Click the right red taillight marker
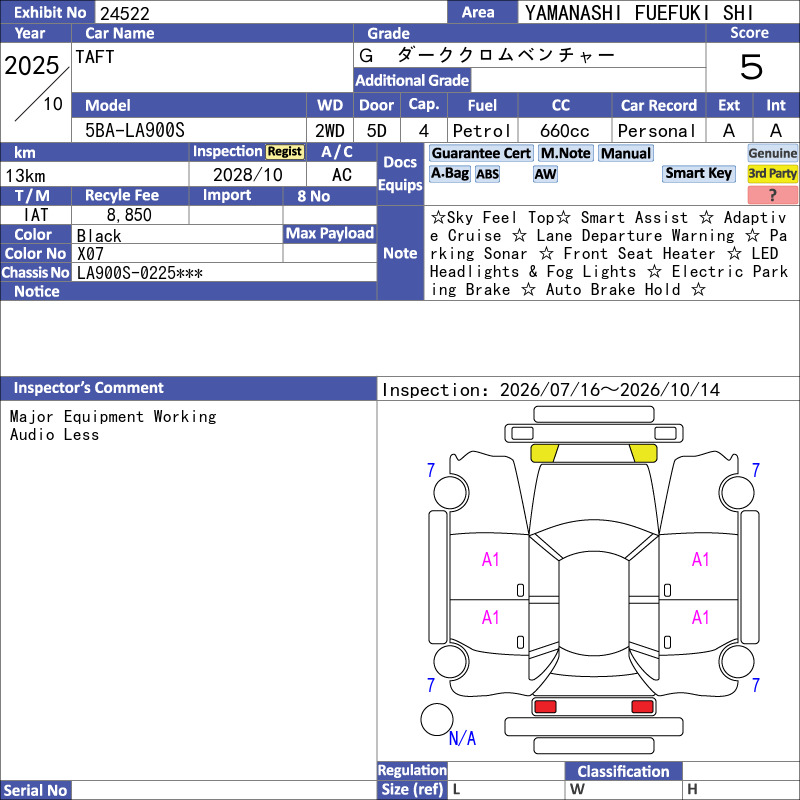This screenshot has width=800, height=800. coord(642,707)
